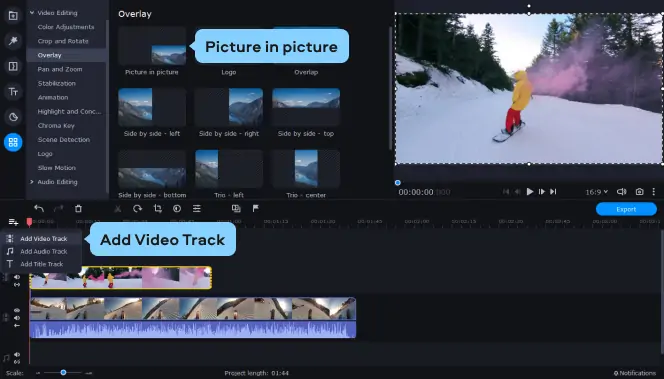Click the Export button
The height and width of the screenshot is (379, 664).
pos(626,209)
